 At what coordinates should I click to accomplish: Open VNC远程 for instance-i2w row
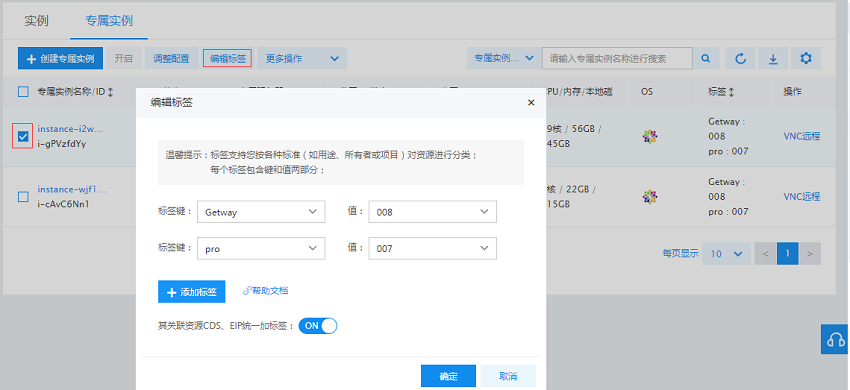point(802,136)
